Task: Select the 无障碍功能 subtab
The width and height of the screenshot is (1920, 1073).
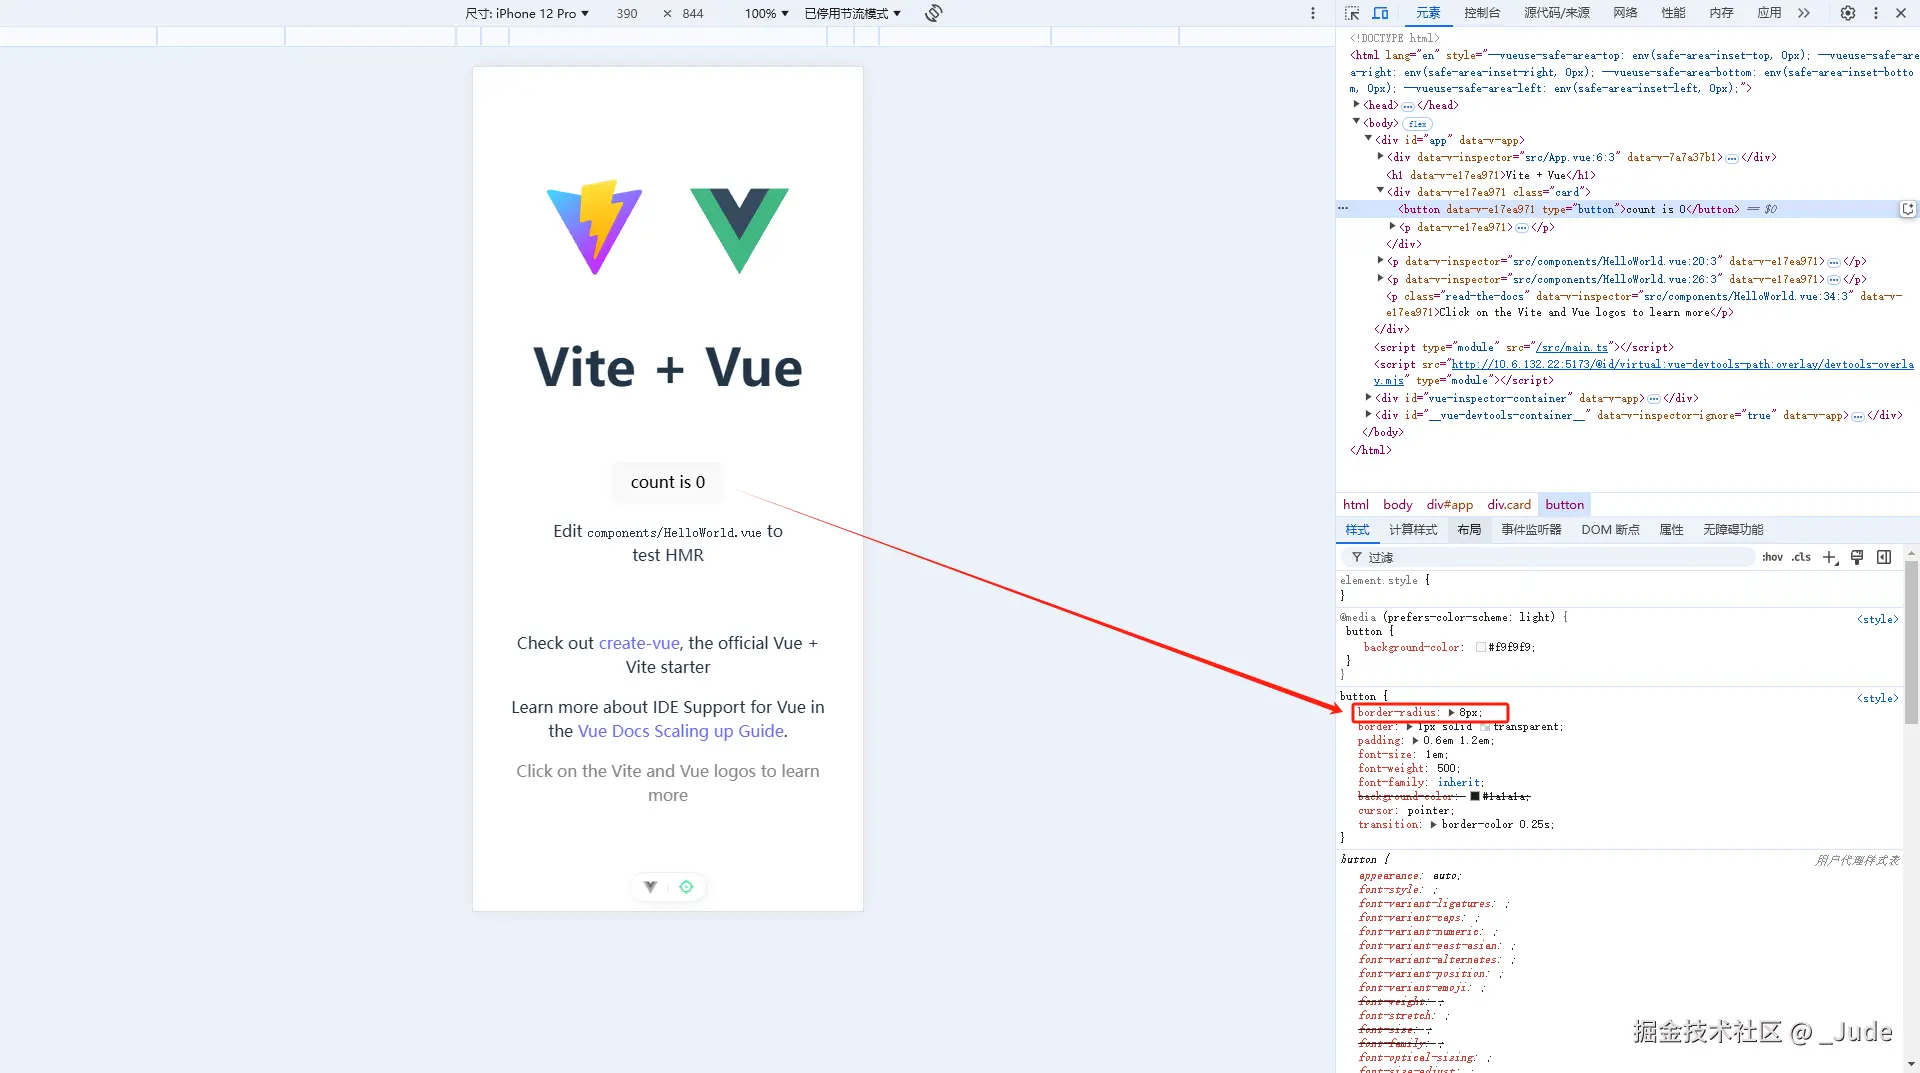Action: (1733, 530)
